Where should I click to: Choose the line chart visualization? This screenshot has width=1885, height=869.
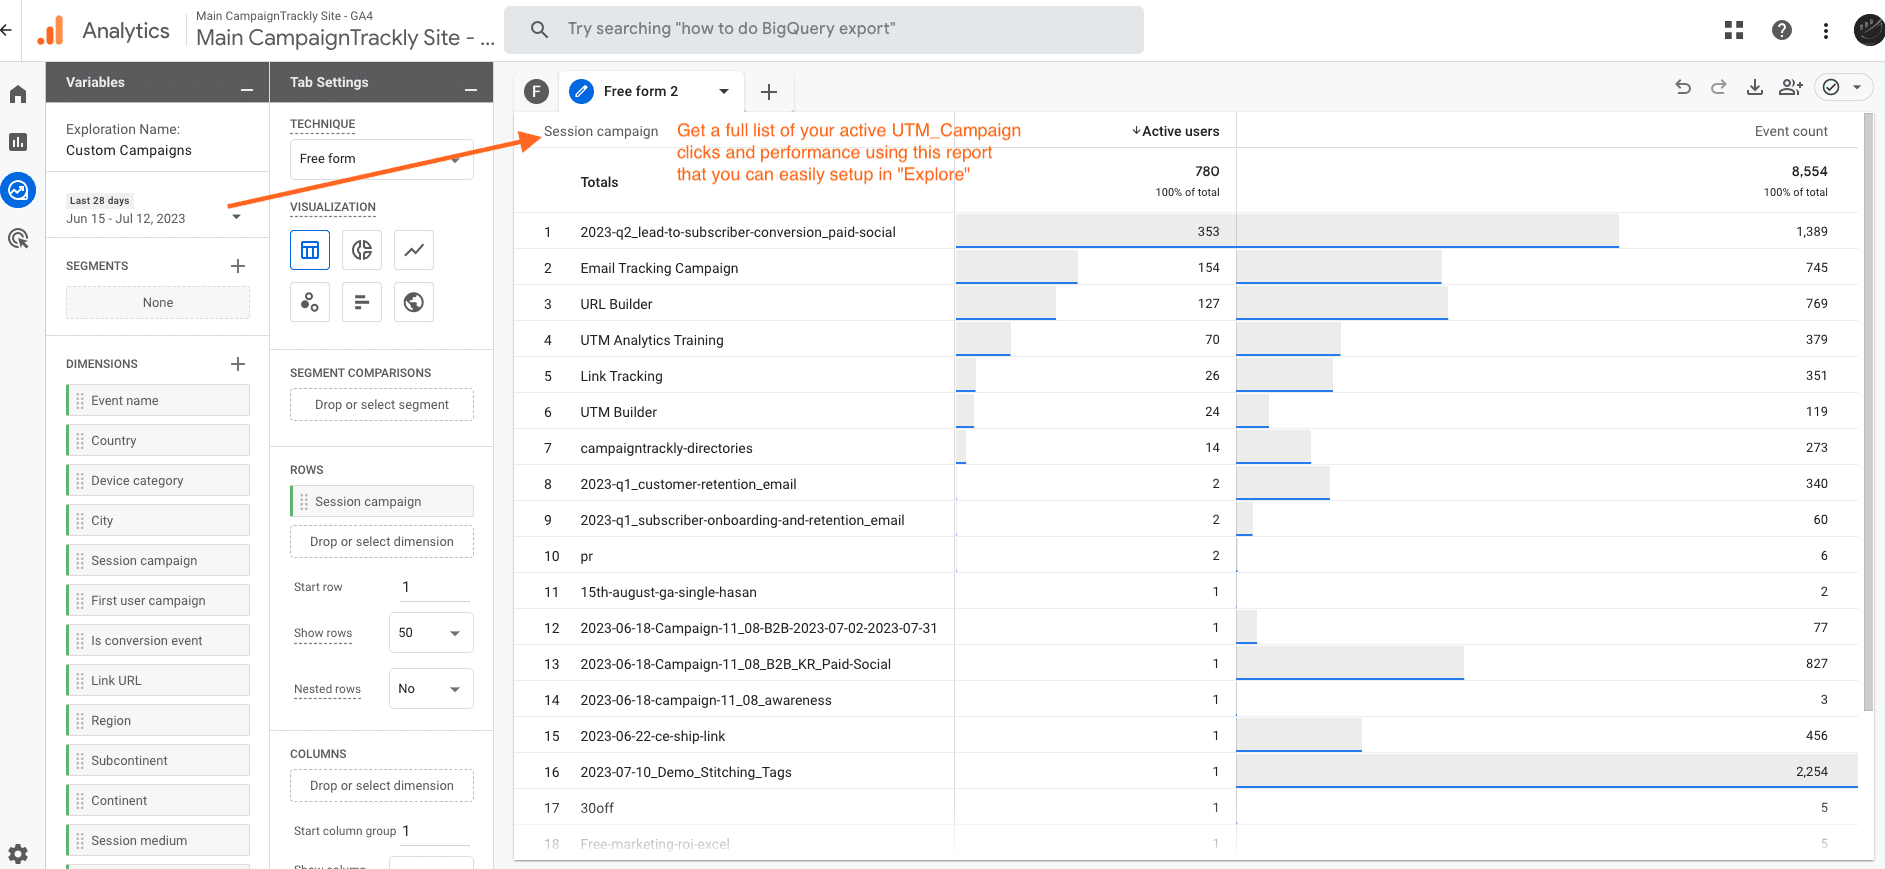pyautogui.click(x=414, y=250)
